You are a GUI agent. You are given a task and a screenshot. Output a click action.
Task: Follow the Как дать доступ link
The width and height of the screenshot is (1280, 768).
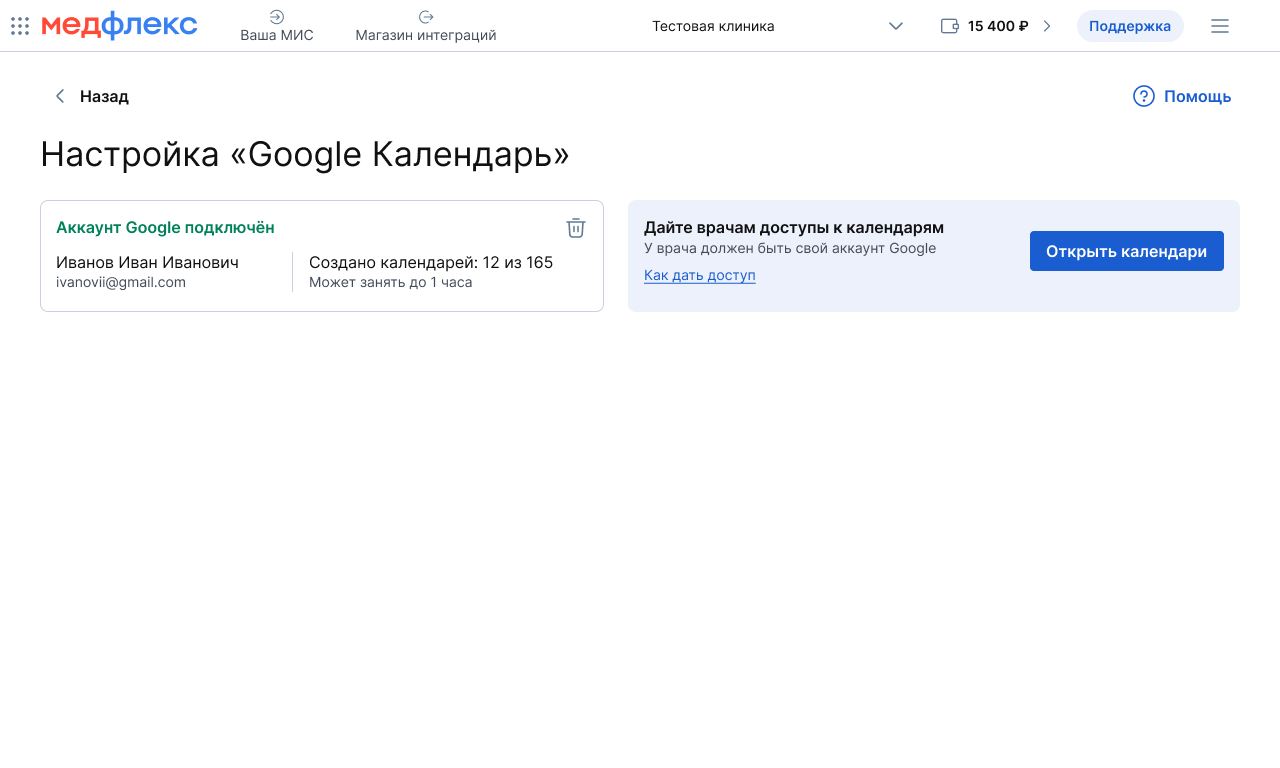point(700,275)
